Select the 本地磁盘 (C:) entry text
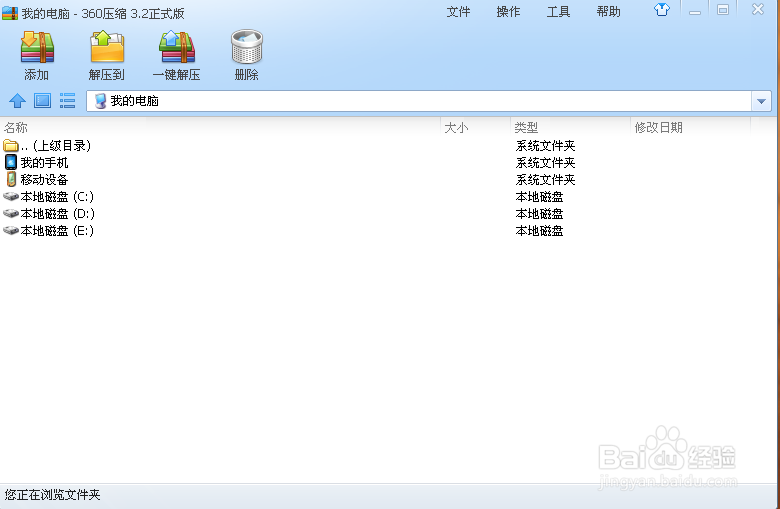This screenshot has width=780, height=509. coord(57,197)
